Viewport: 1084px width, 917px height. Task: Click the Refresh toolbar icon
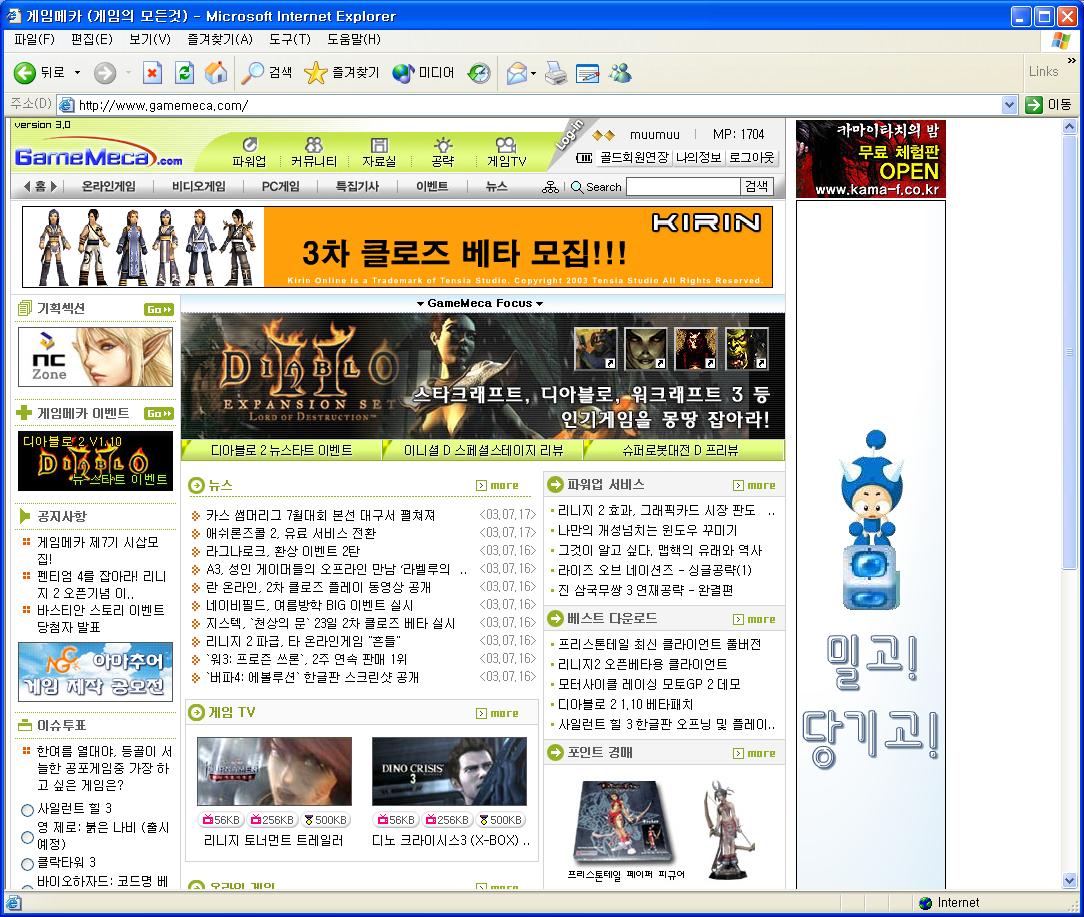pos(184,72)
